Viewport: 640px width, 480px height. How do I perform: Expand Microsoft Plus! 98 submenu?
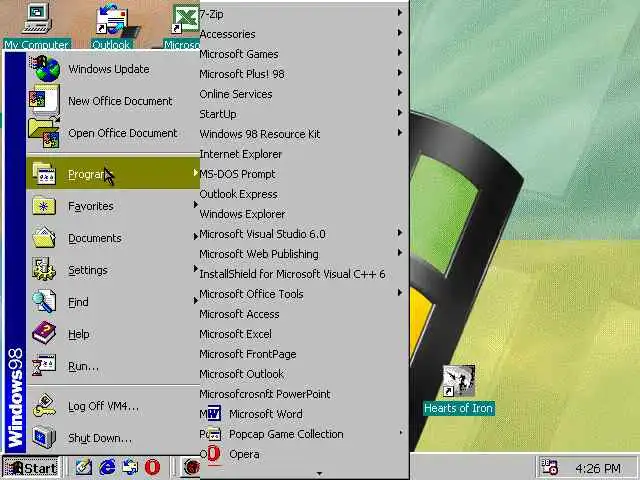(304, 74)
